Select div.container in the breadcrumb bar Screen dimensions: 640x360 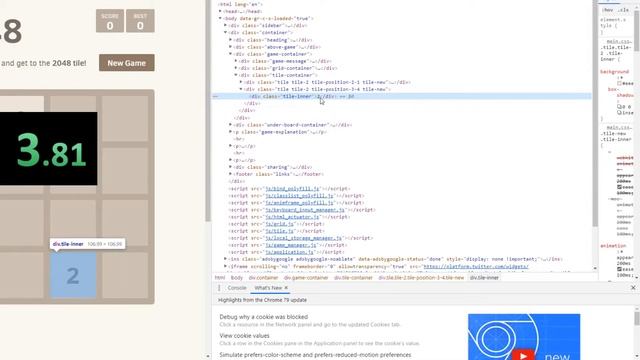pyautogui.click(x=263, y=278)
